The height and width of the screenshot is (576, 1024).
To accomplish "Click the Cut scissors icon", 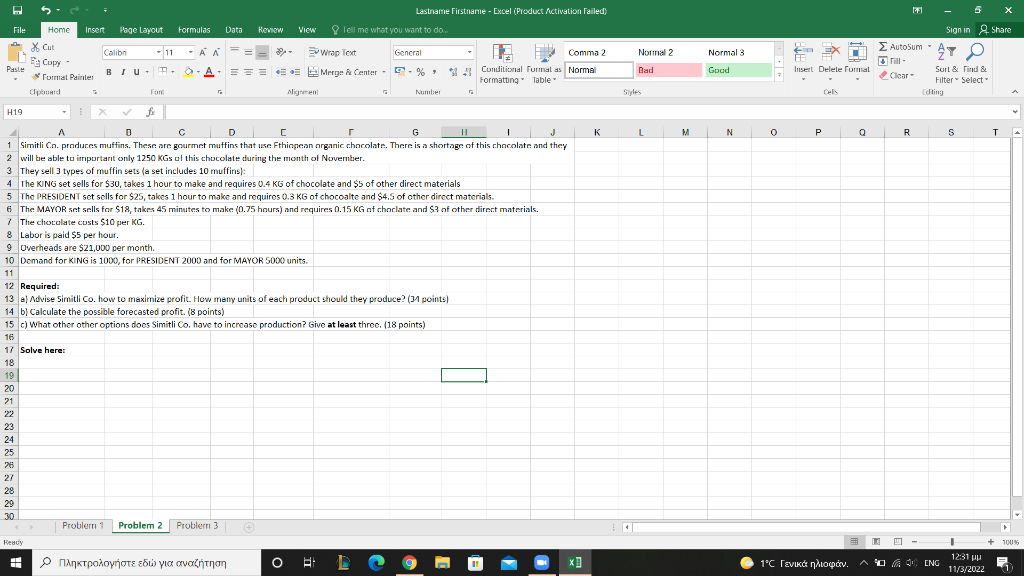I will (35, 47).
